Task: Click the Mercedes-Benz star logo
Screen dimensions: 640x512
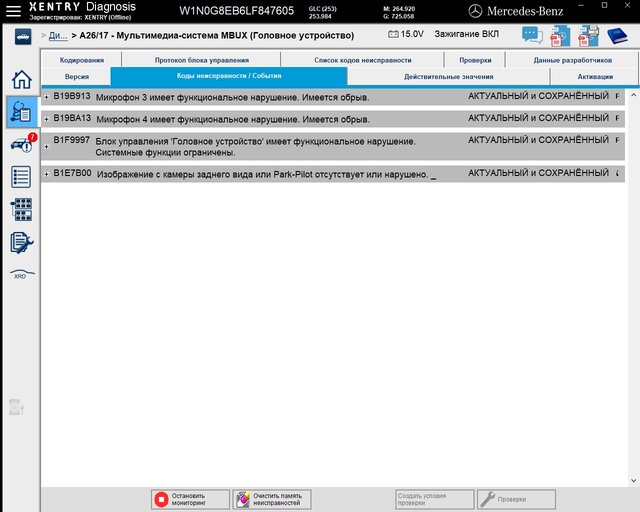Action: coord(475,11)
